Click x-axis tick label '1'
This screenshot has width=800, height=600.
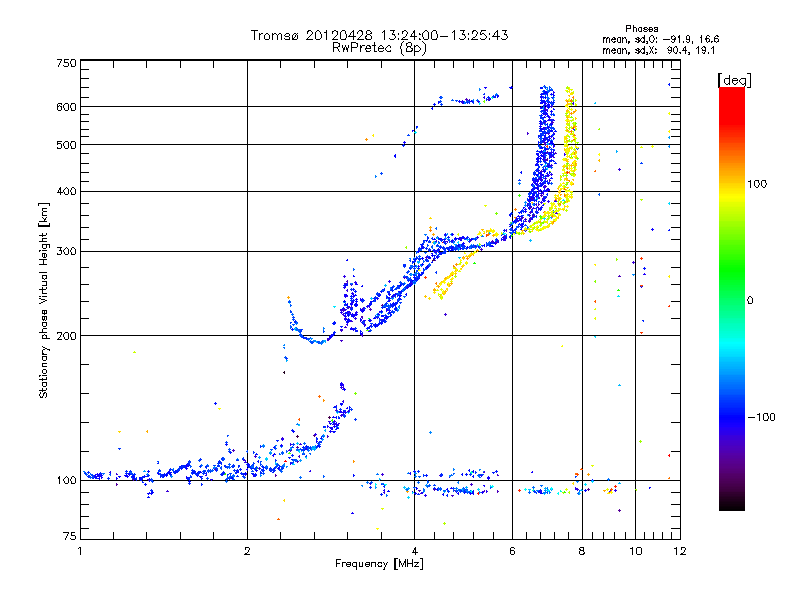coord(81,551)
